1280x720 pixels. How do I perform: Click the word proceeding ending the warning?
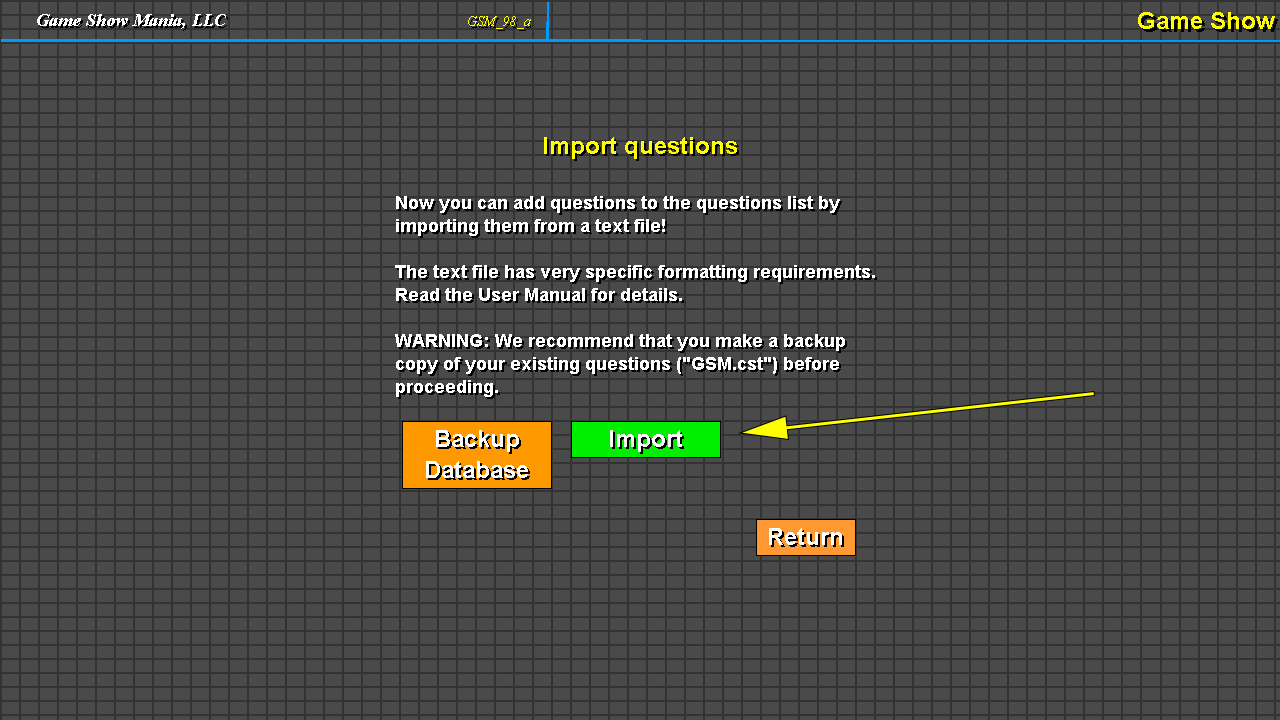point(446,388)
